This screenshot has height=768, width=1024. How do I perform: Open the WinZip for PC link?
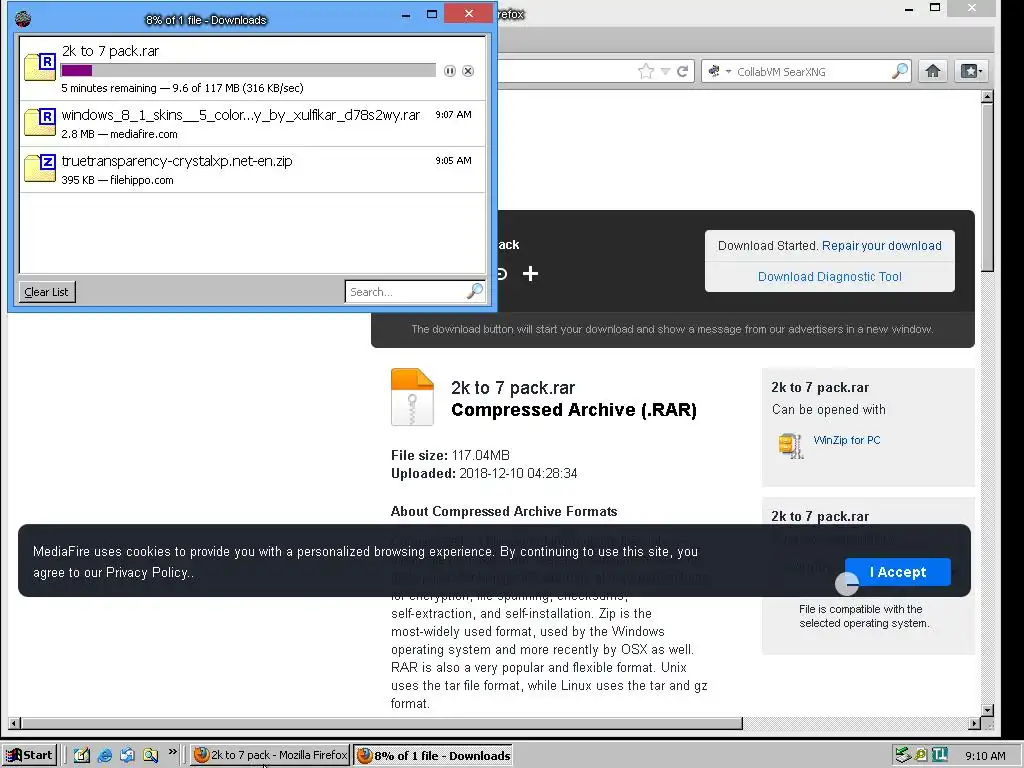pos(846,440)
